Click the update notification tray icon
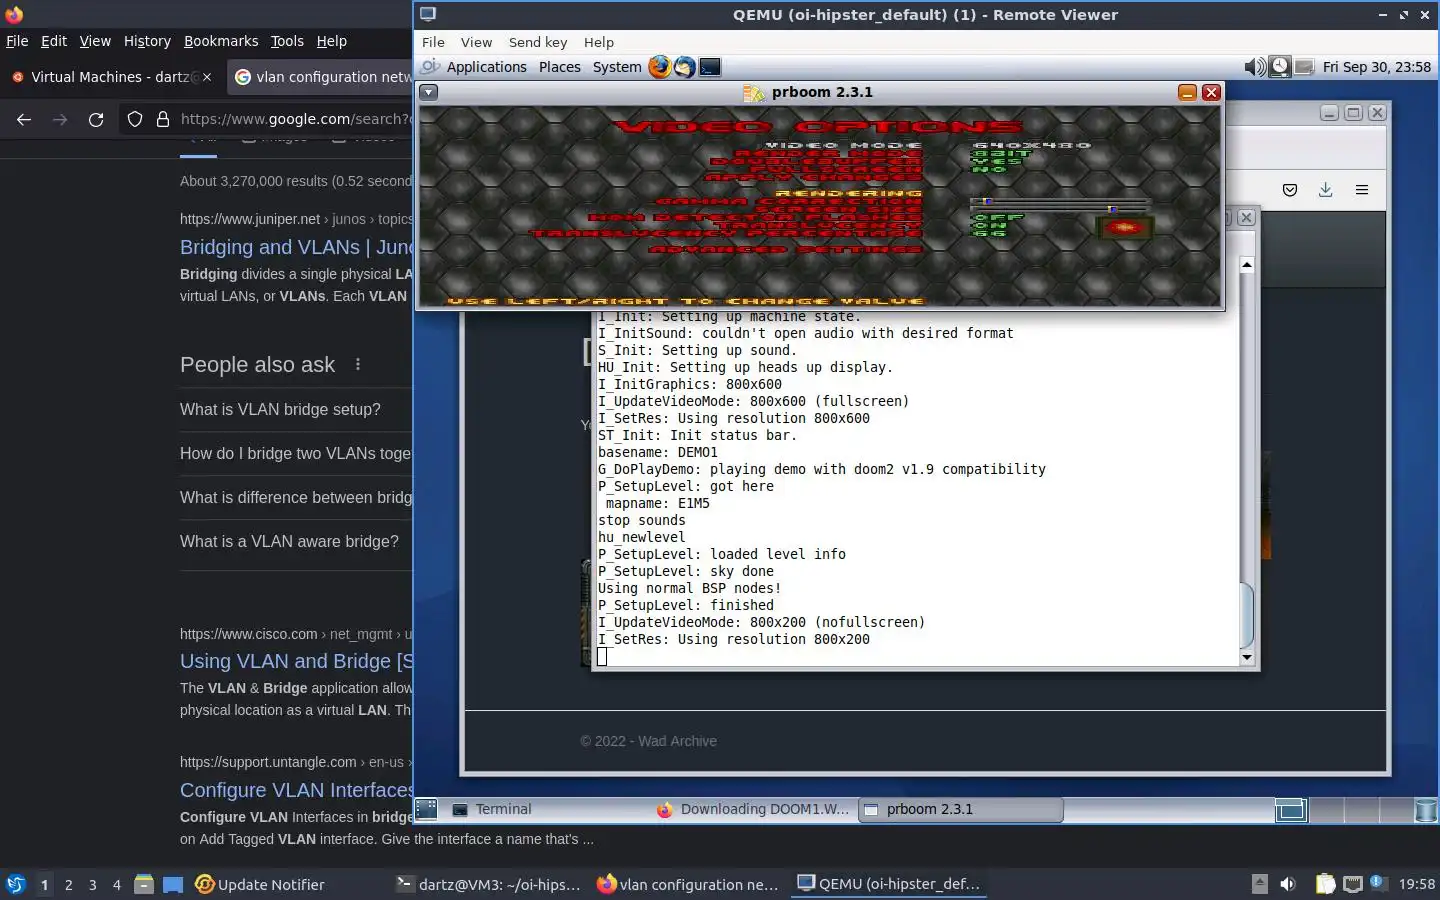Image resolution: width=1440 pixels, height=900 pixels. click(1377, 882)
